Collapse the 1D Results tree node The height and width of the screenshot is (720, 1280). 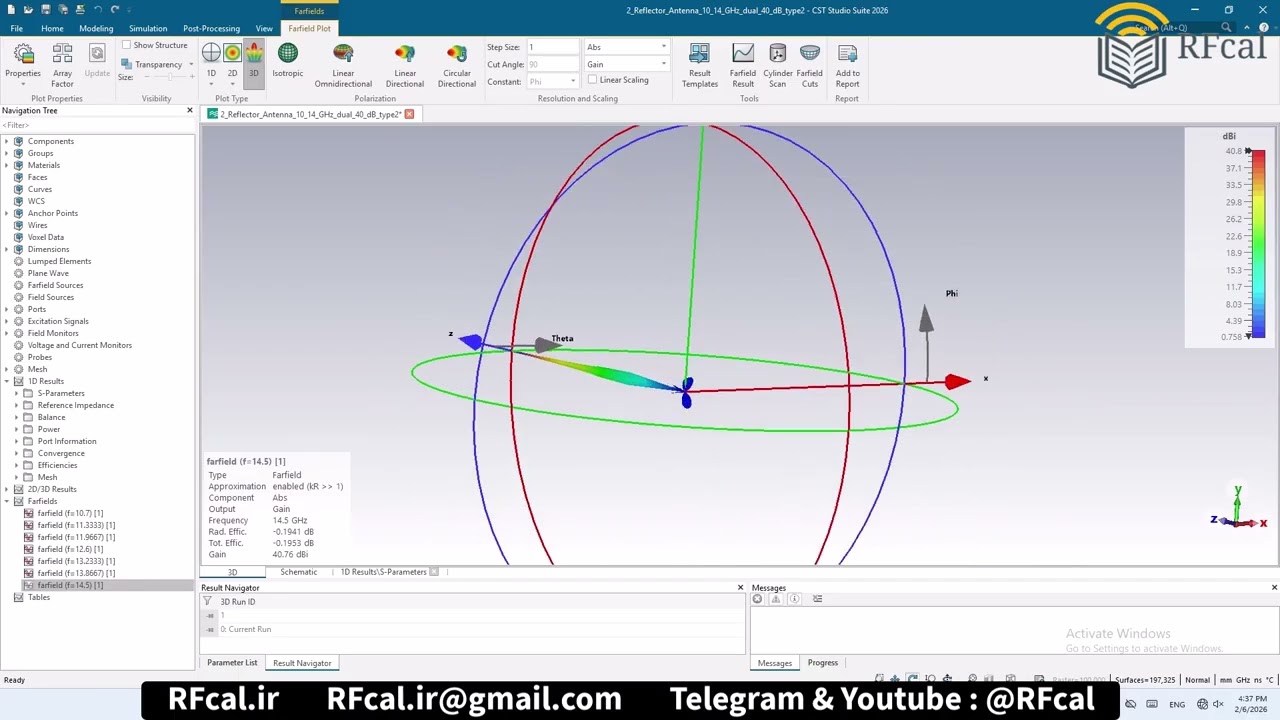(x=6, y=381)
